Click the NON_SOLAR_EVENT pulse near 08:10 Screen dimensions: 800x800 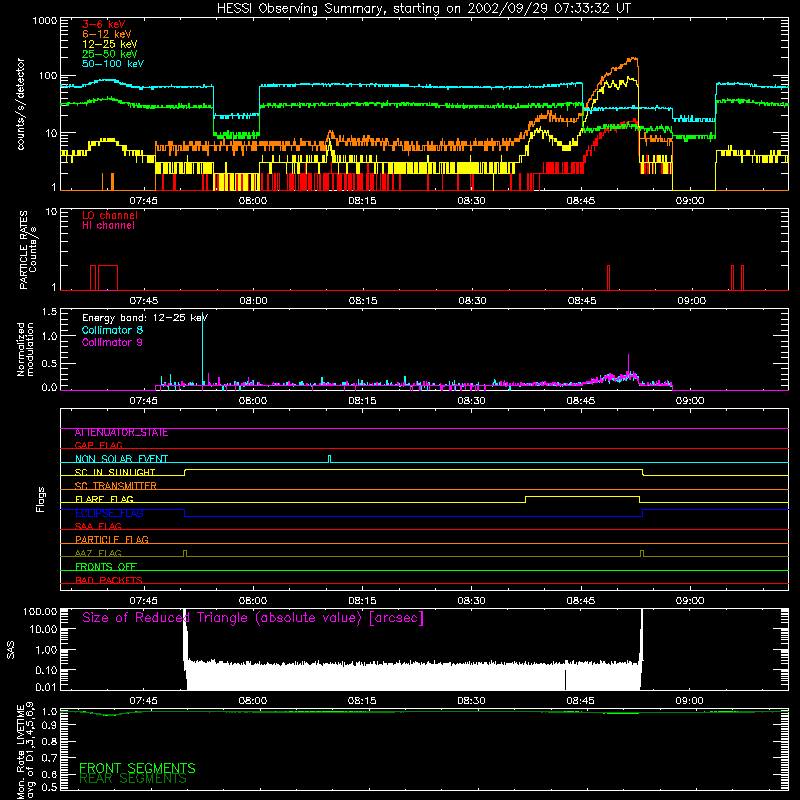pyautogui.click(x=330, y=459)
